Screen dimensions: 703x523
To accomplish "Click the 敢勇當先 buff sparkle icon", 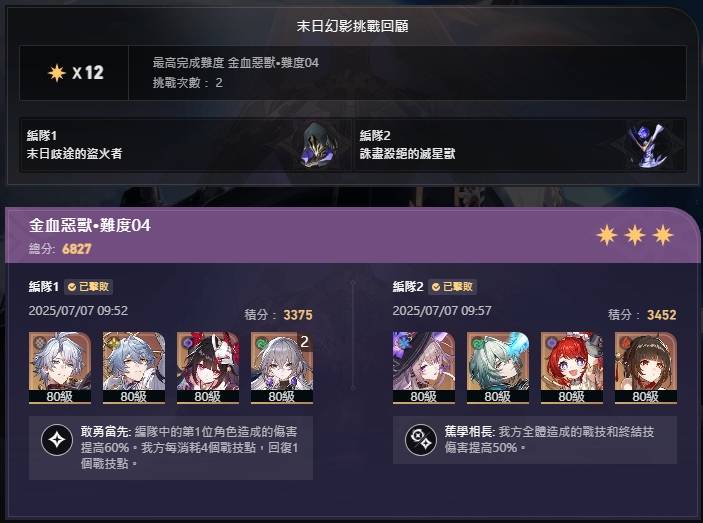I will pyautogui.click(x=57, y=440).
